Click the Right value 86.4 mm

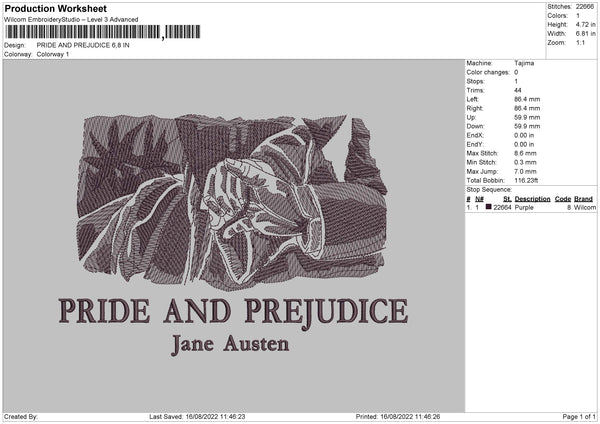[527, 108]
